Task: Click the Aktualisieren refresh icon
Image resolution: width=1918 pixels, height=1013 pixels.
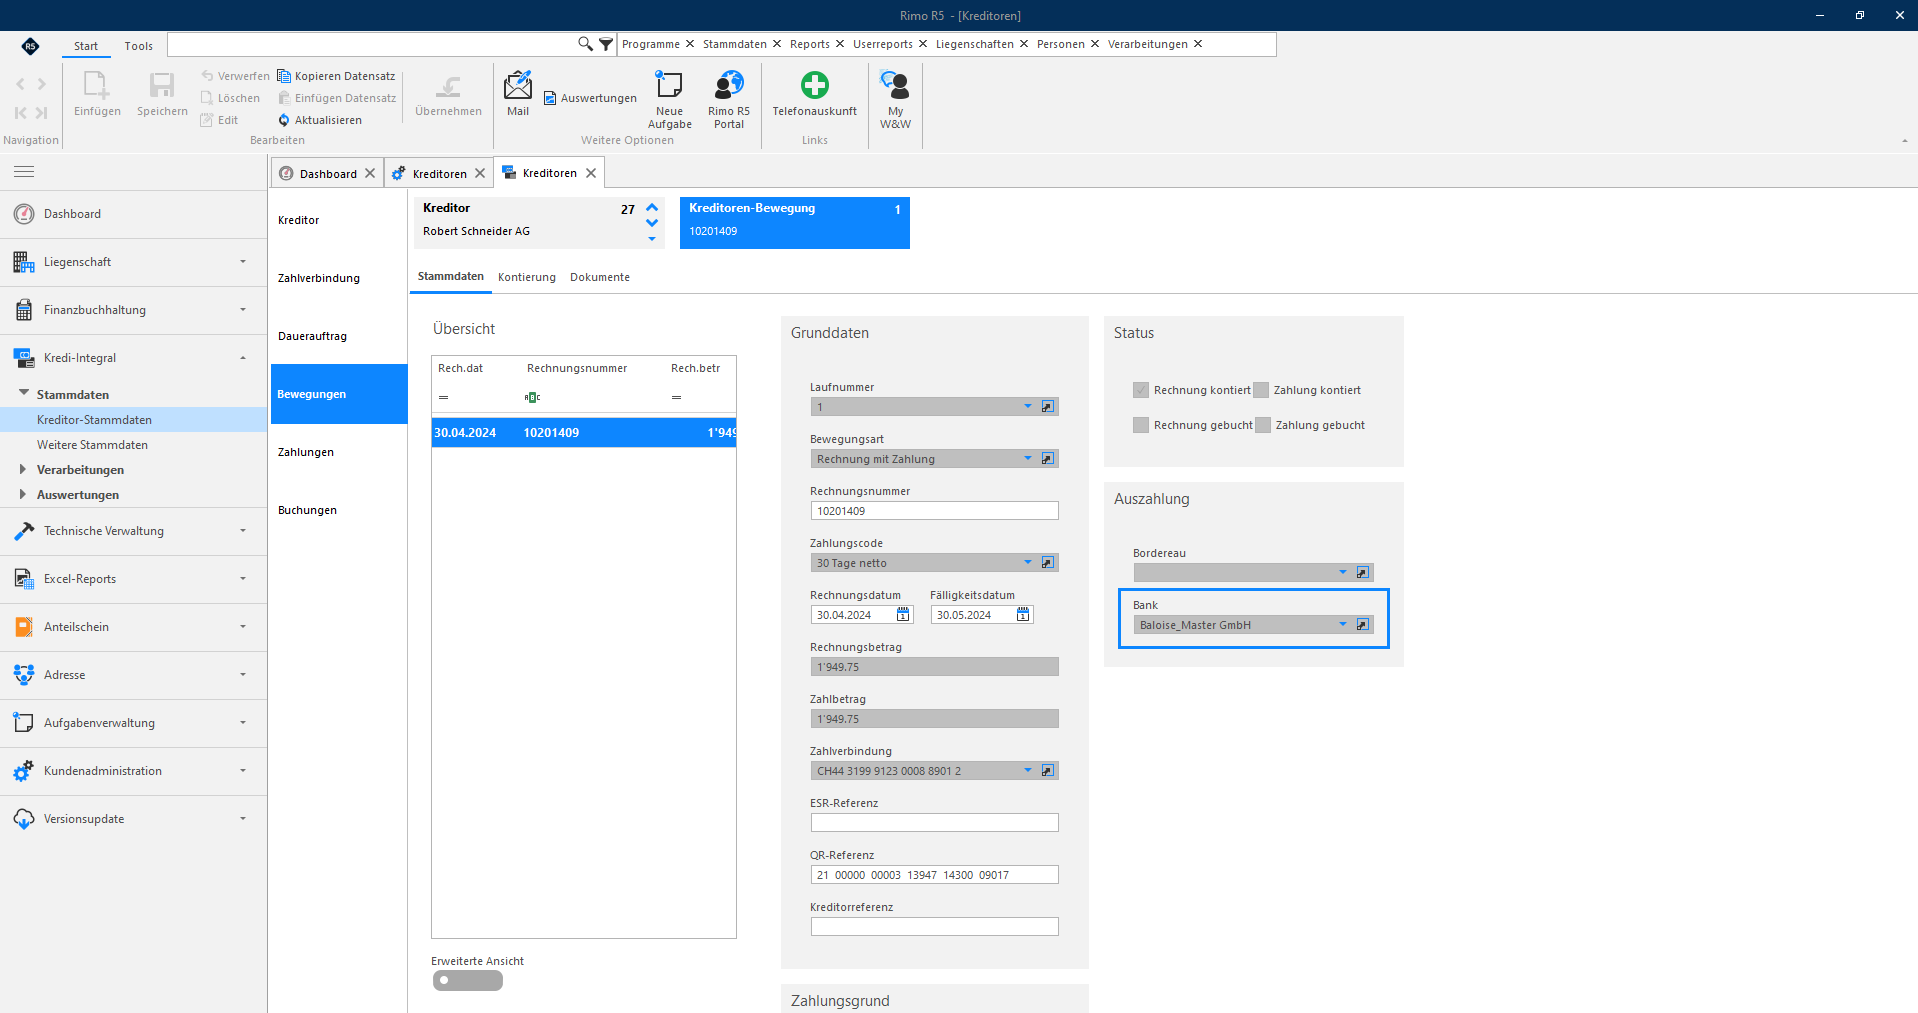Action: coord(284,120)
